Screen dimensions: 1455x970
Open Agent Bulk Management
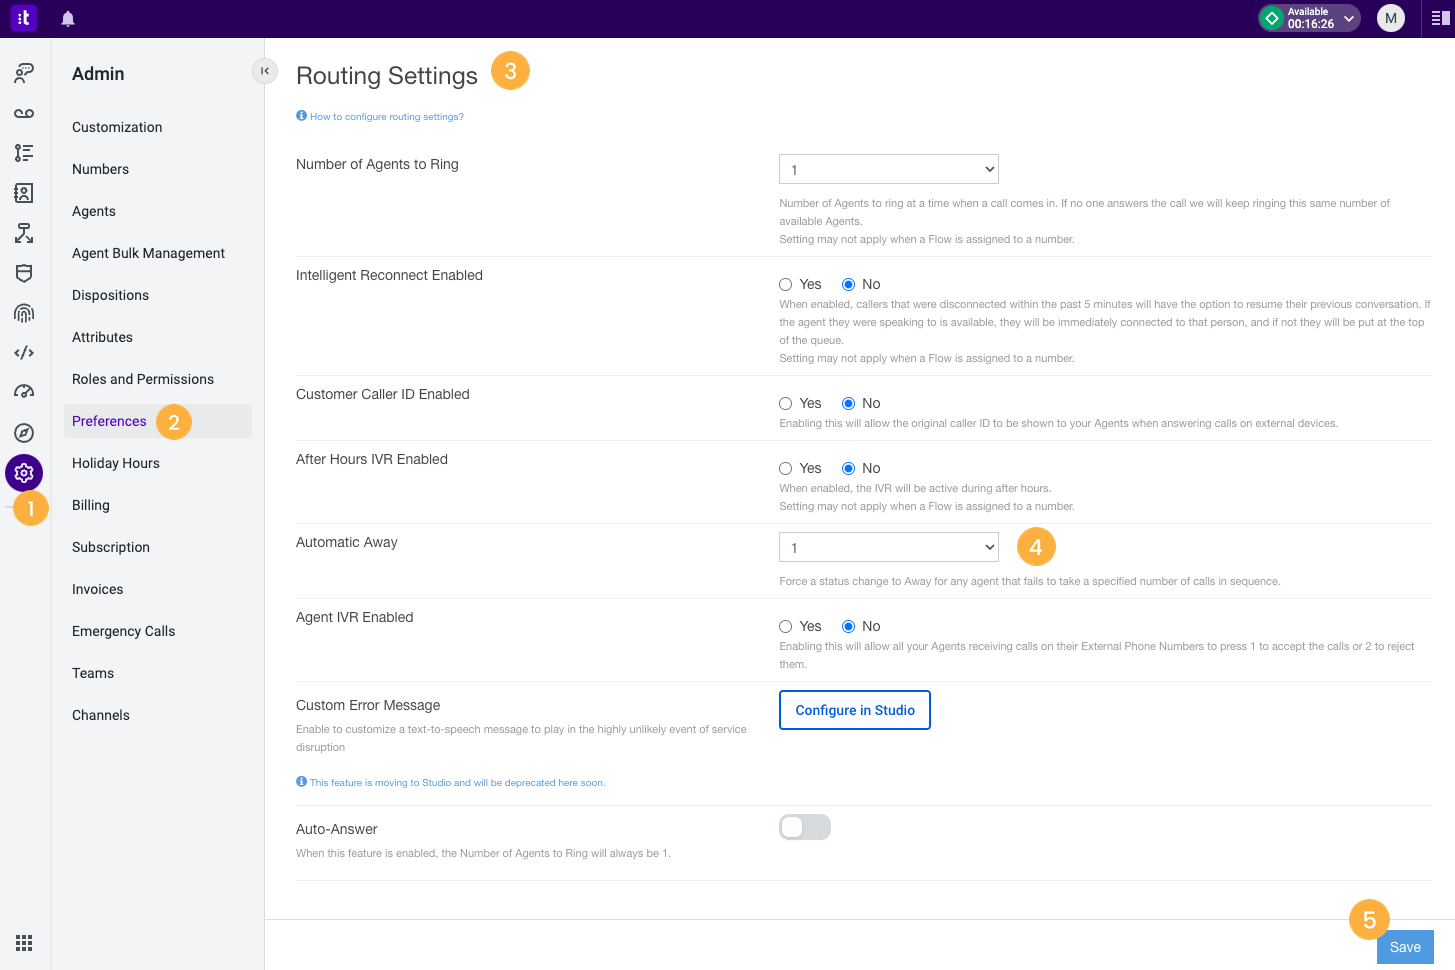click(x=148, y=253)
